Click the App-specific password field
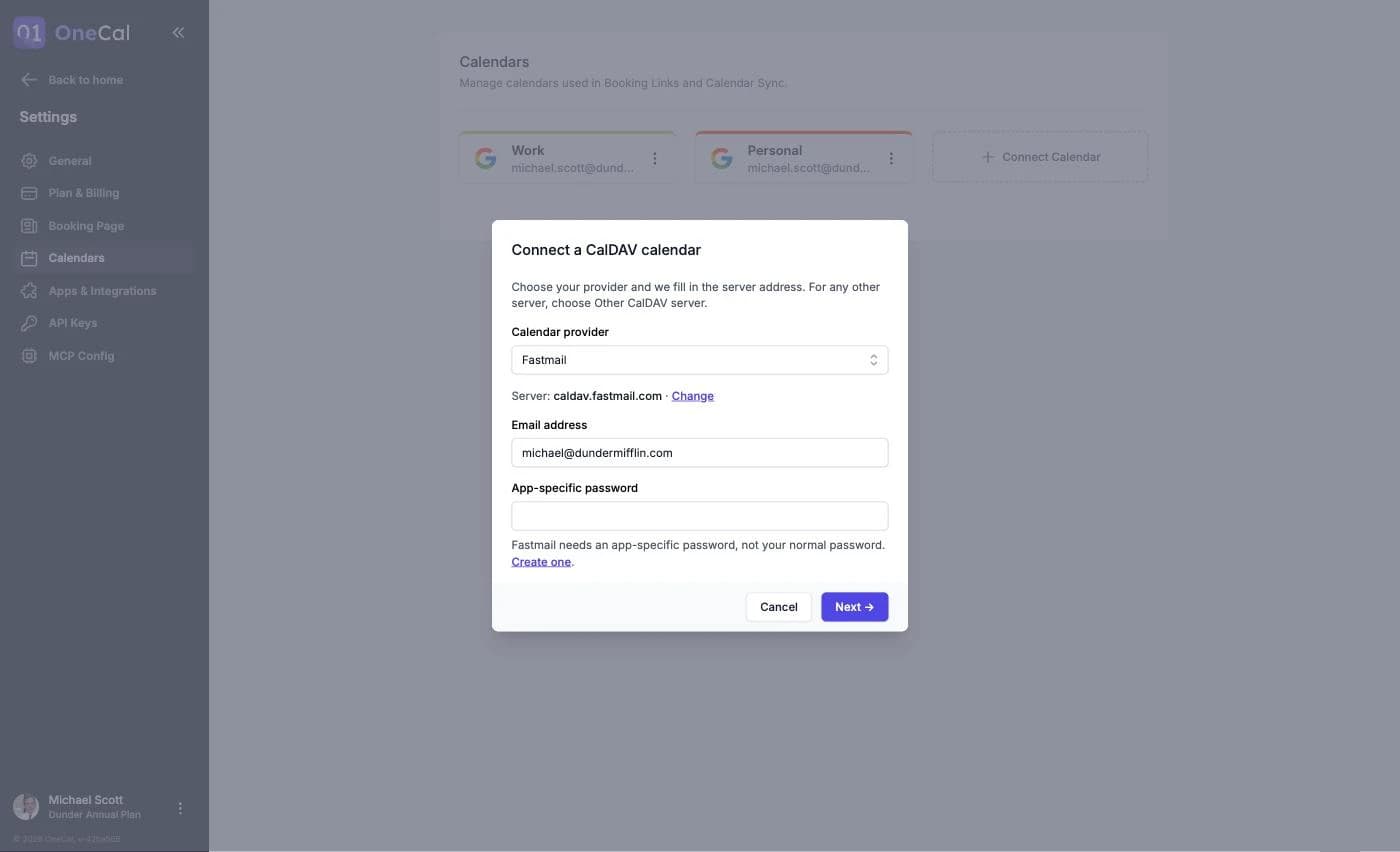The image size is (1400, 852). pyautogui.click(x=700, y=516)
